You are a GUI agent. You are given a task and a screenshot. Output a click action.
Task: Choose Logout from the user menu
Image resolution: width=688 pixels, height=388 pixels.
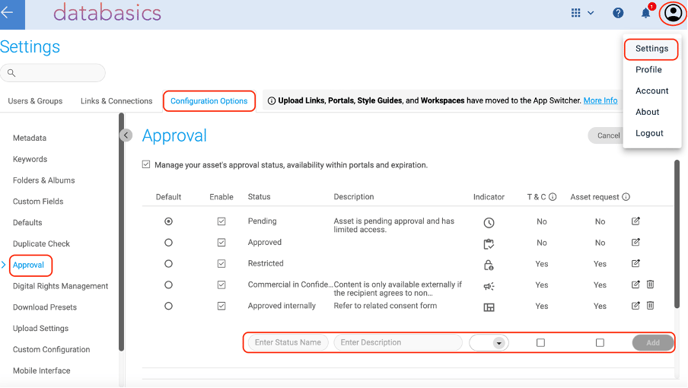click(x=649, y=133)
